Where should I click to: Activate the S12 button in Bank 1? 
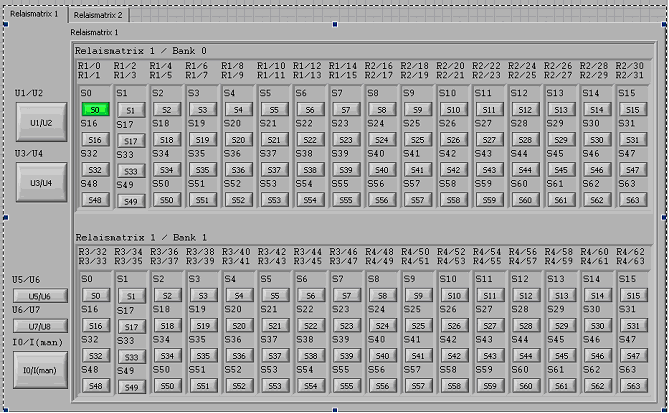[526, 296]
